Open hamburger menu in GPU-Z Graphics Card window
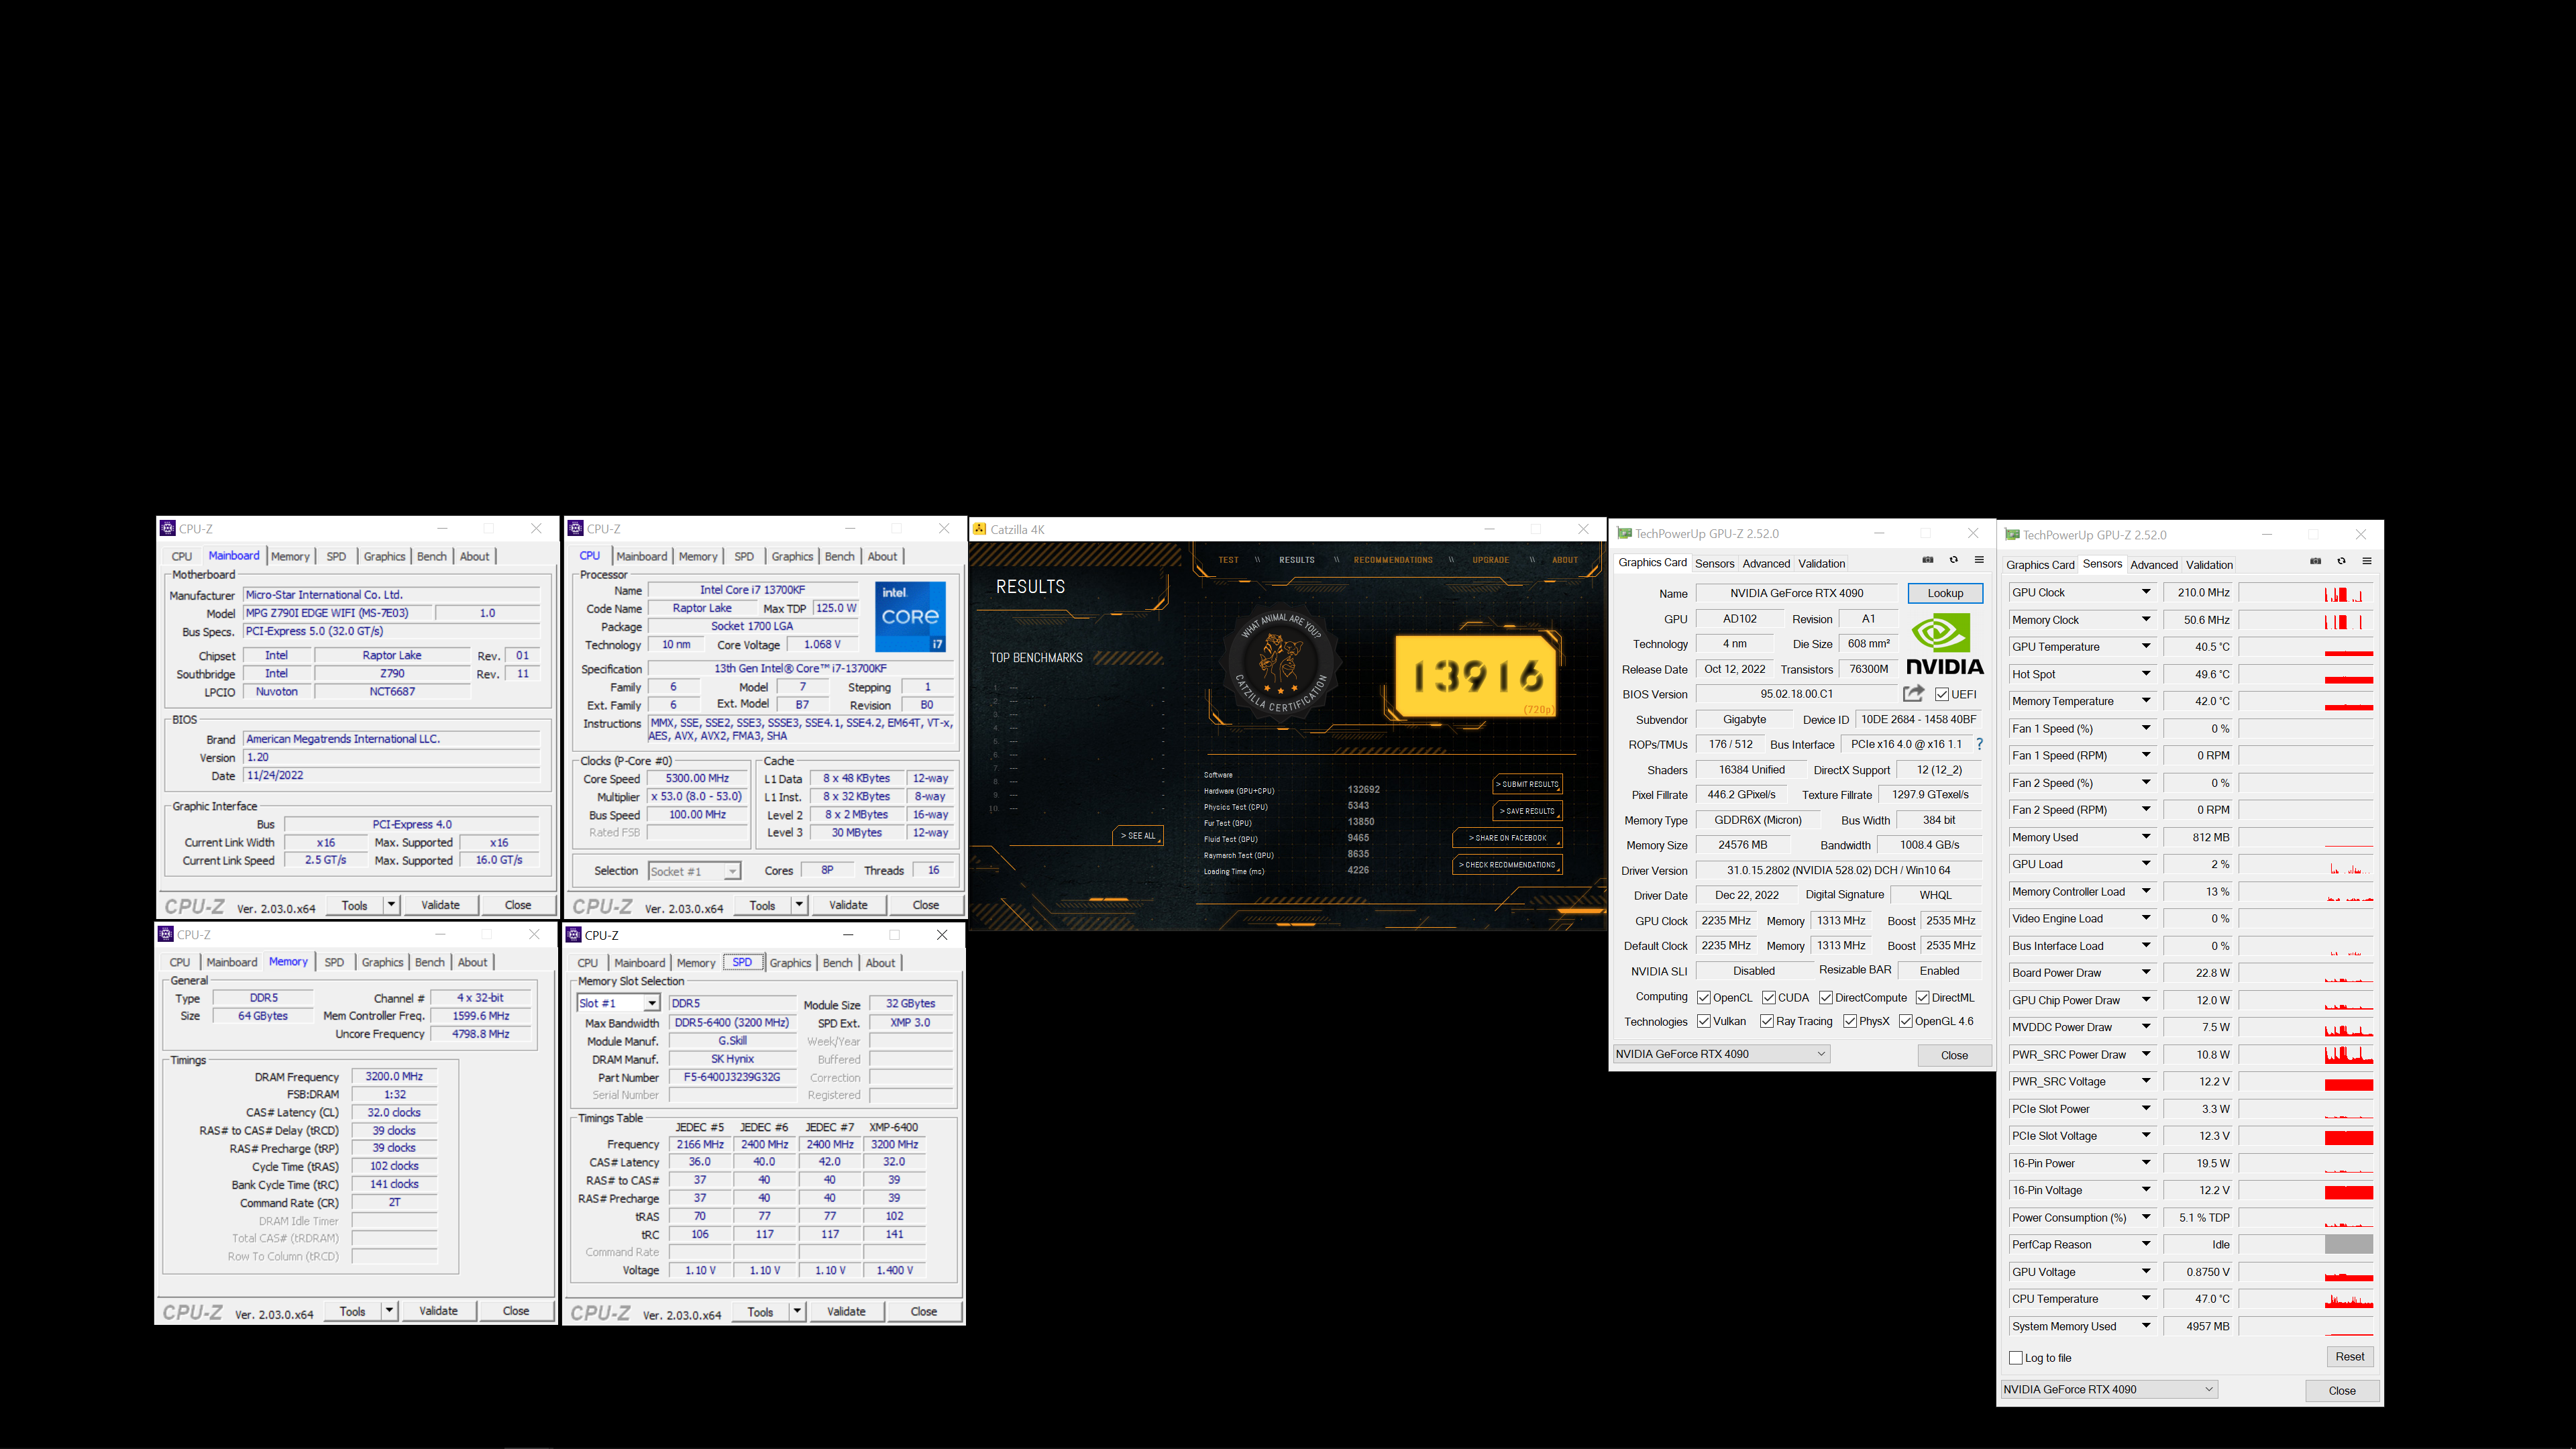Viewport: 2576px width, 1449px height. pyautogui.click(x=1979, y=560)
